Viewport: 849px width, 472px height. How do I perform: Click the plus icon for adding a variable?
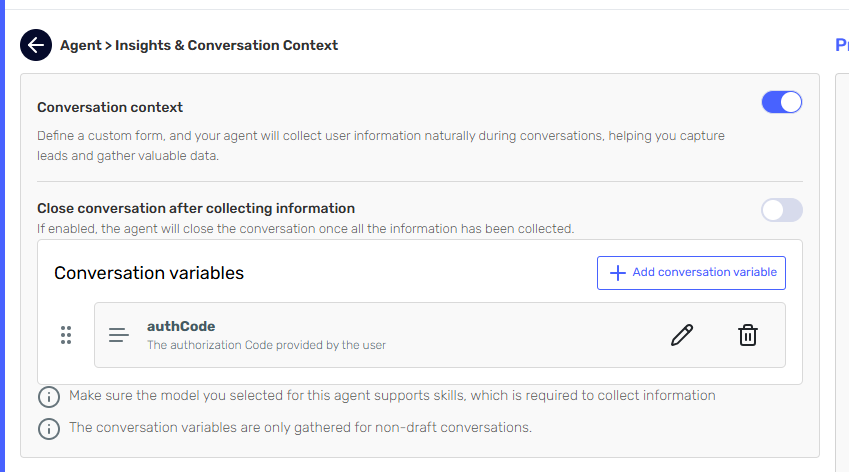(x=617, y=273)
